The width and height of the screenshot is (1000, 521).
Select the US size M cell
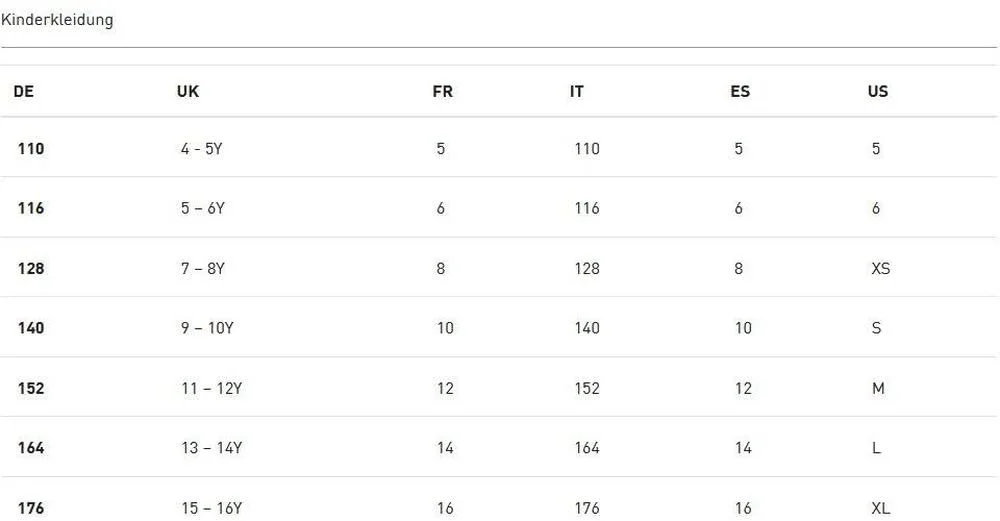pos(878,388)
